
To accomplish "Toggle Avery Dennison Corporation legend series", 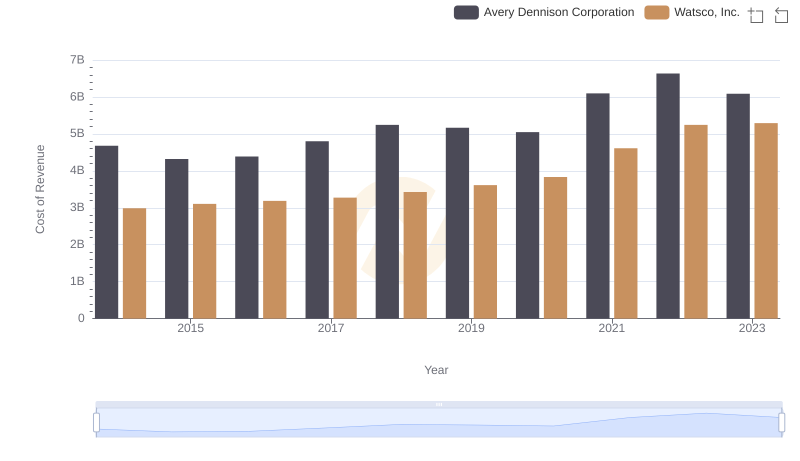I will [x=544, y=12].
